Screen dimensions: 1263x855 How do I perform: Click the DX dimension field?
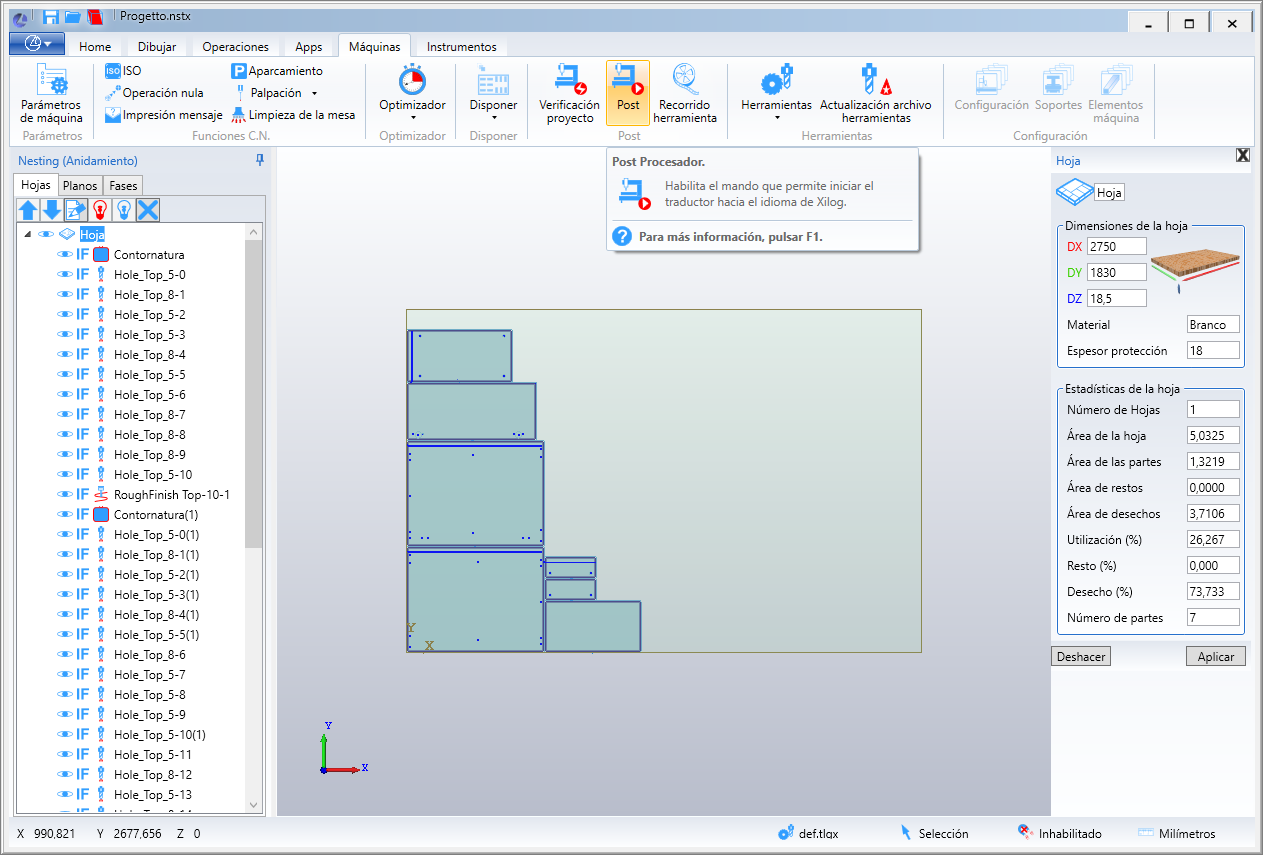[x=1117, y=246]
